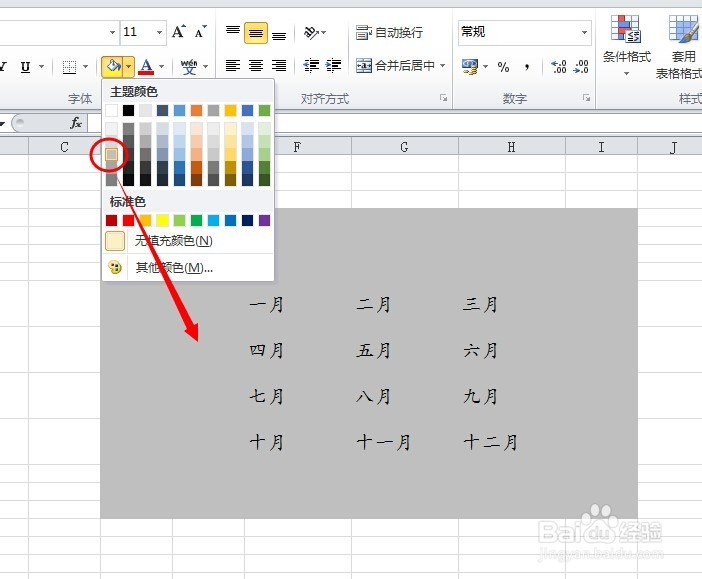Open 其他颜色 more colors option
This screenshot has height=579, width=702.
tap(188, 268)
